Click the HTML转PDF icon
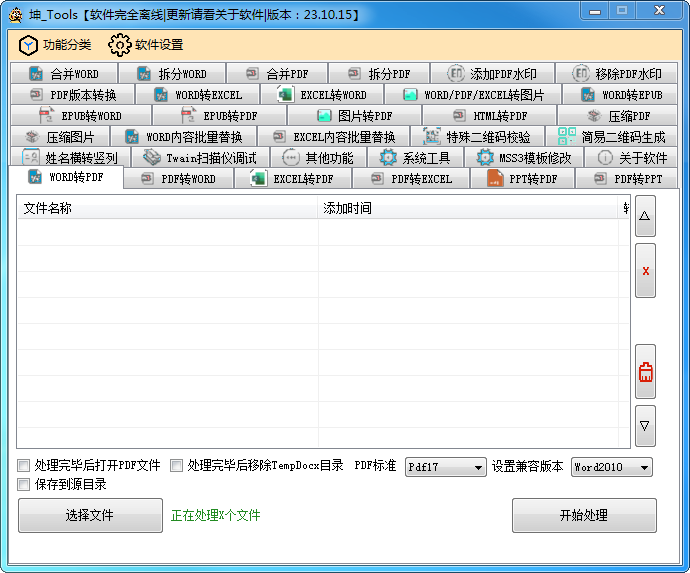 [459, 115]
